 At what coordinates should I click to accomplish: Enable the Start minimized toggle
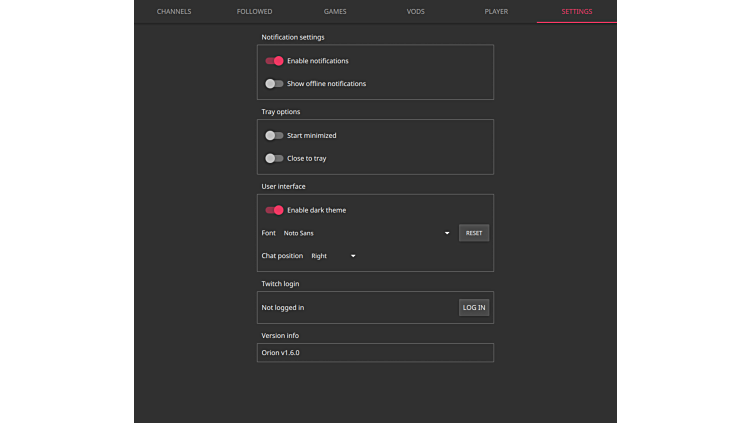(x=274, y=136)
